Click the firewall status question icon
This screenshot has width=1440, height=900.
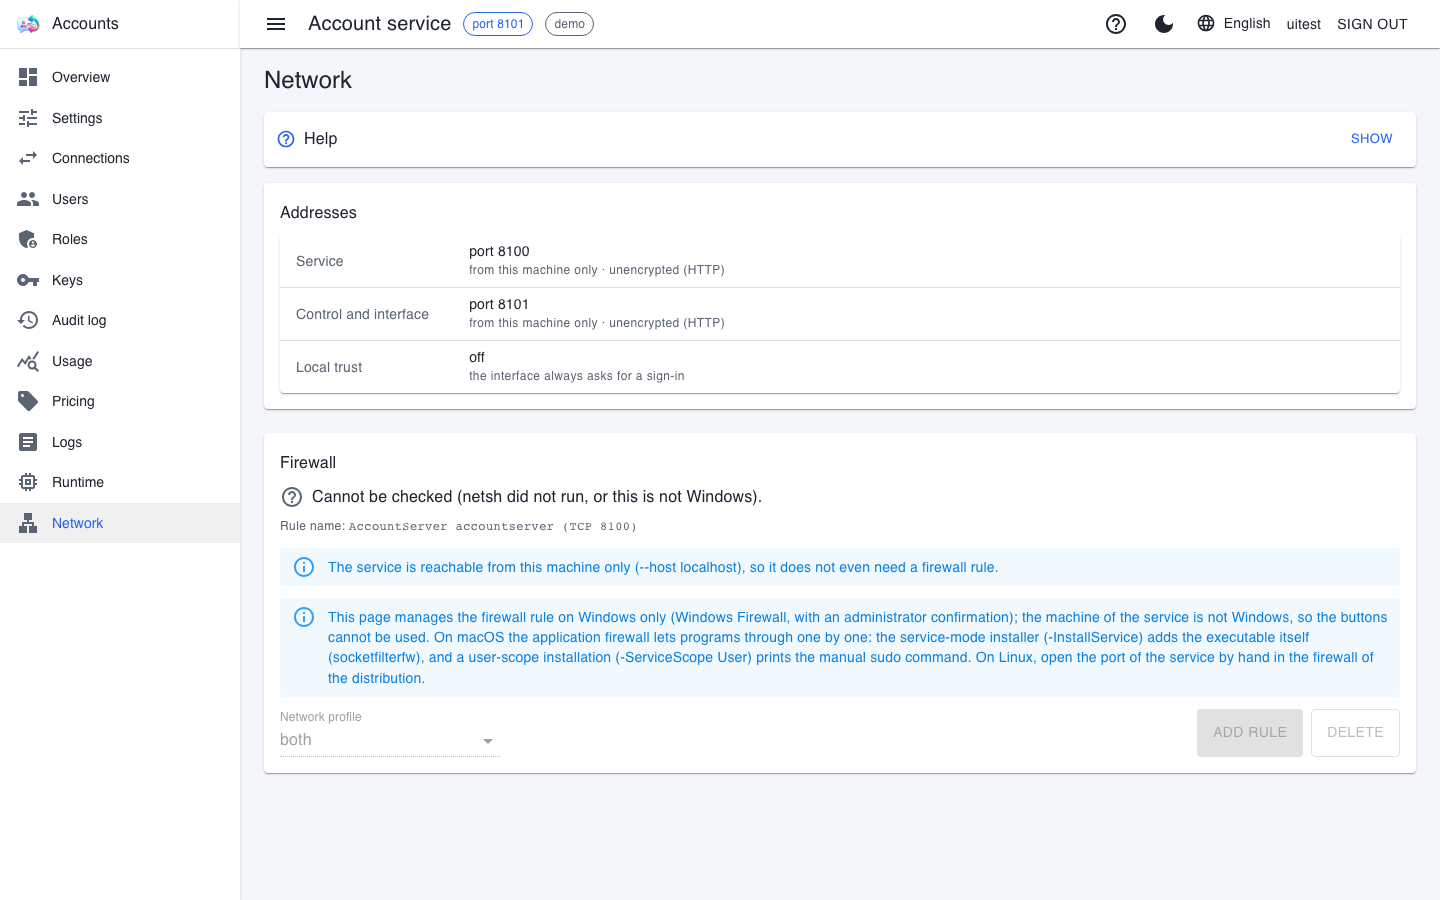pyautogui.click(x=292, y=497)
